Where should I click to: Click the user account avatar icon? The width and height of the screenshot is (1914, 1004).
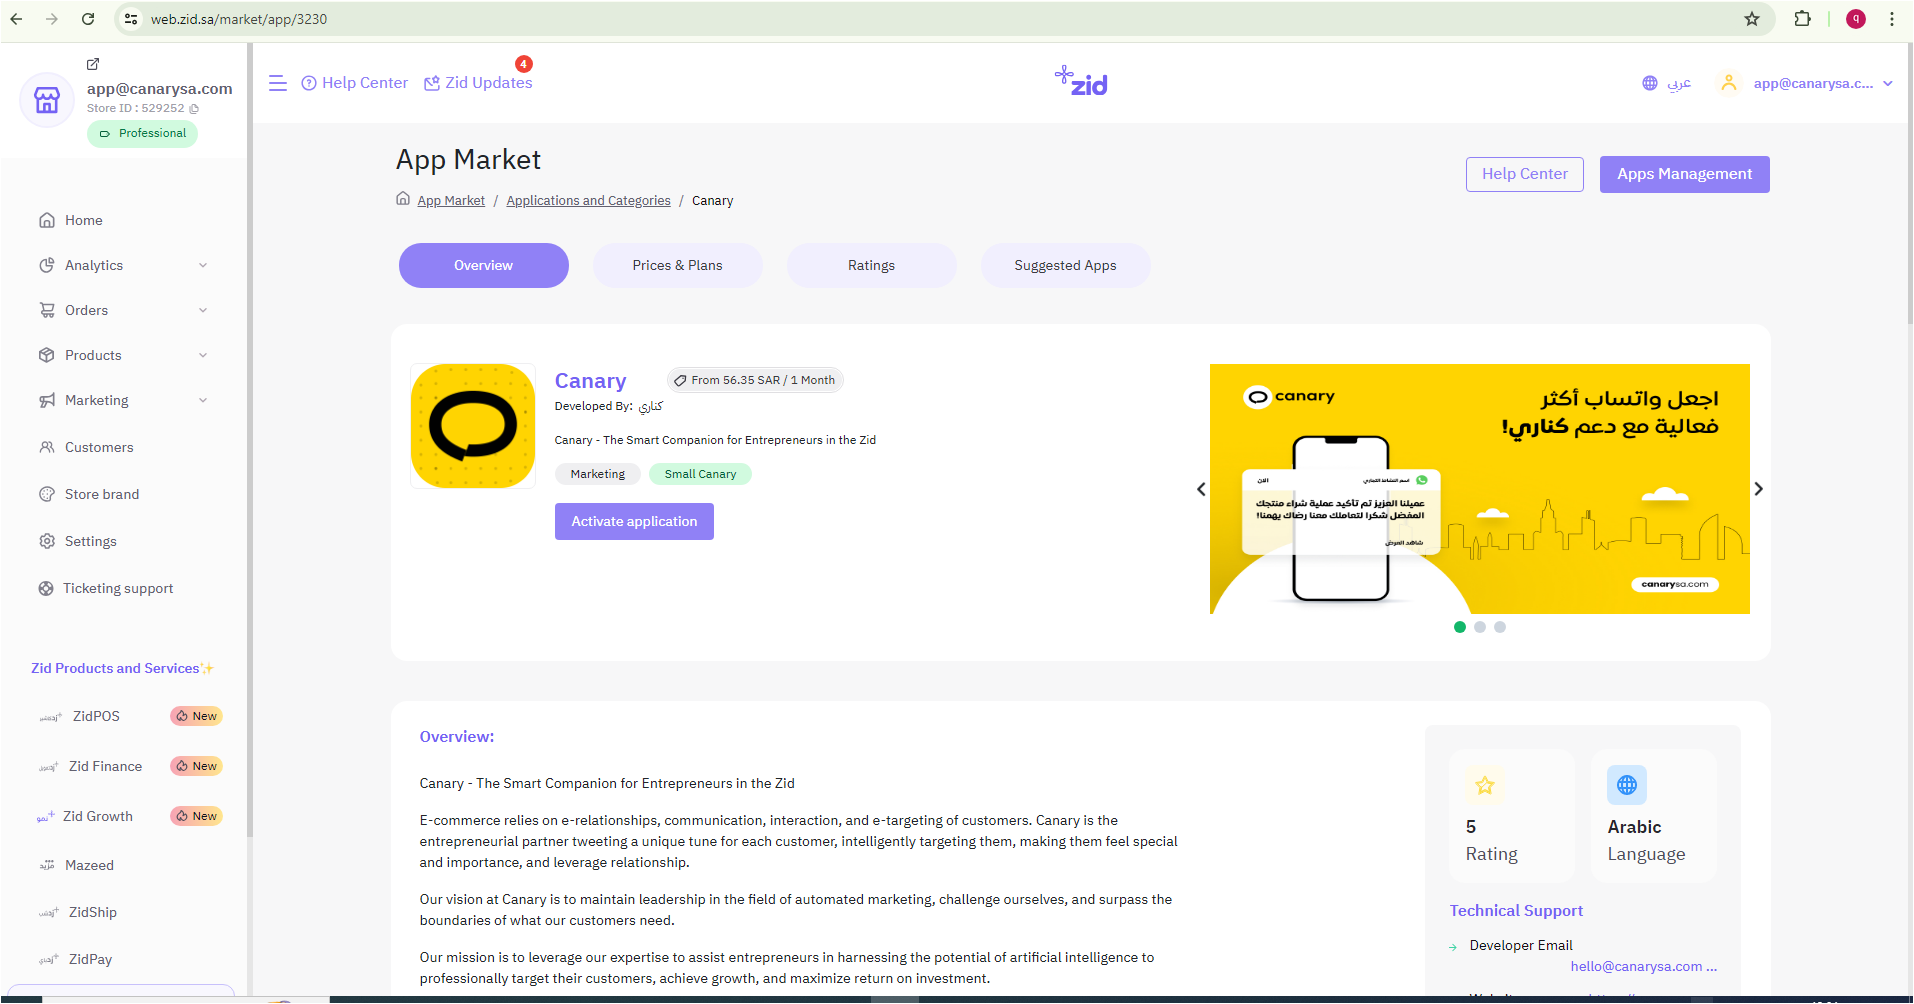tap(1729, 83)
